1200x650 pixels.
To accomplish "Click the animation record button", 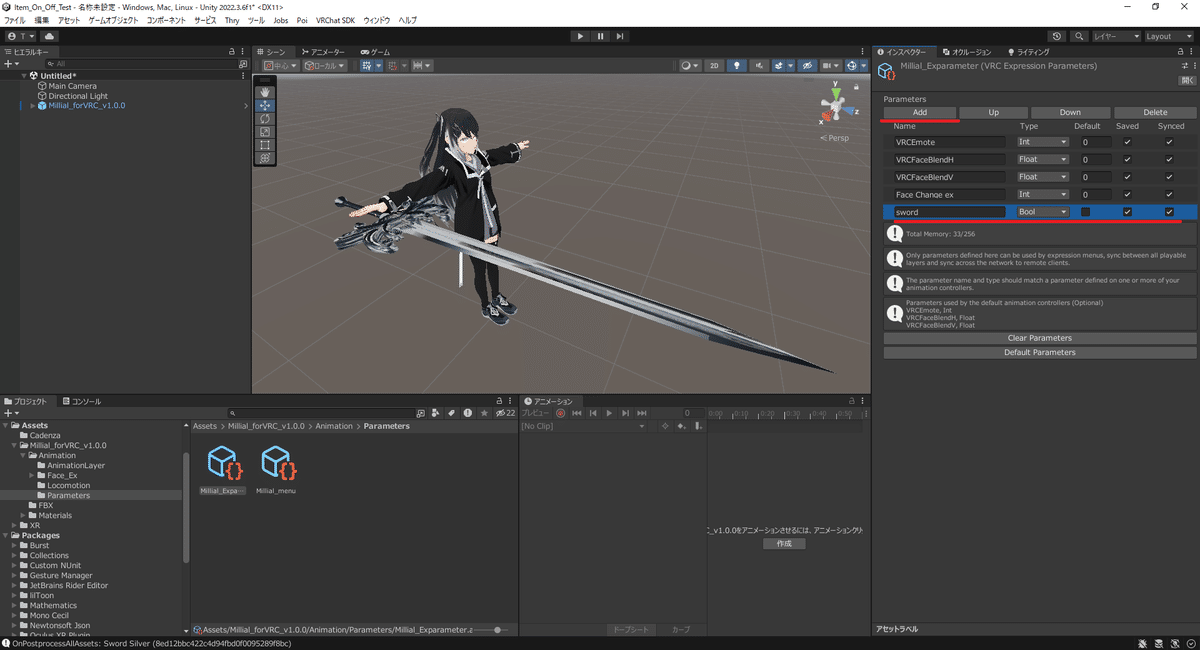I will 561,413.
